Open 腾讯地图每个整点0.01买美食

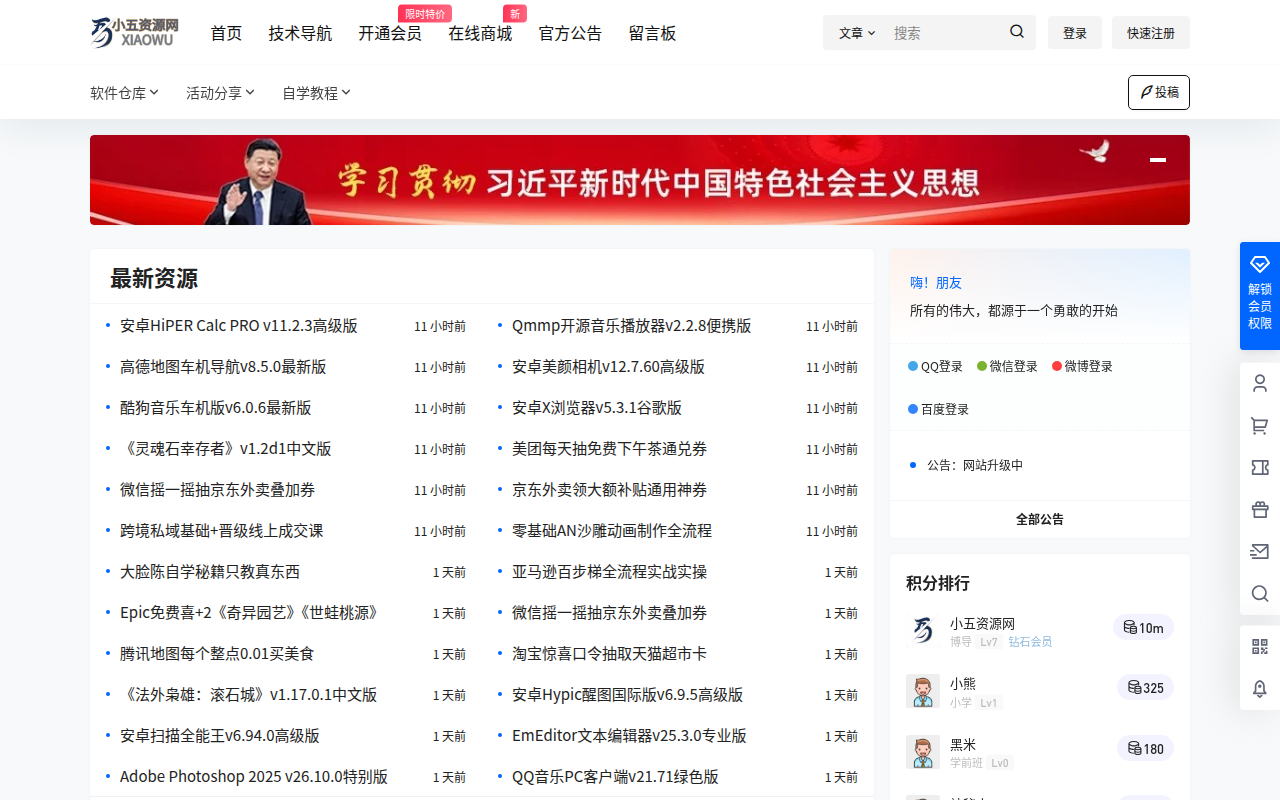tap(217, 654)
